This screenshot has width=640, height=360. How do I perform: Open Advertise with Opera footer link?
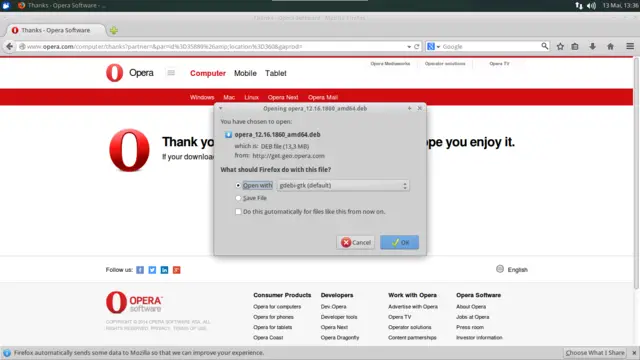[x=413, y=307]
